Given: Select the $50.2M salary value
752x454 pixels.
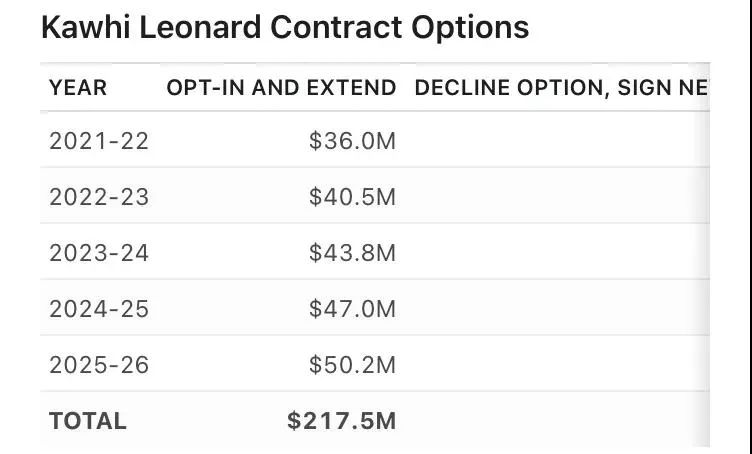Looking at the screenshot, I should click(352, 365).
